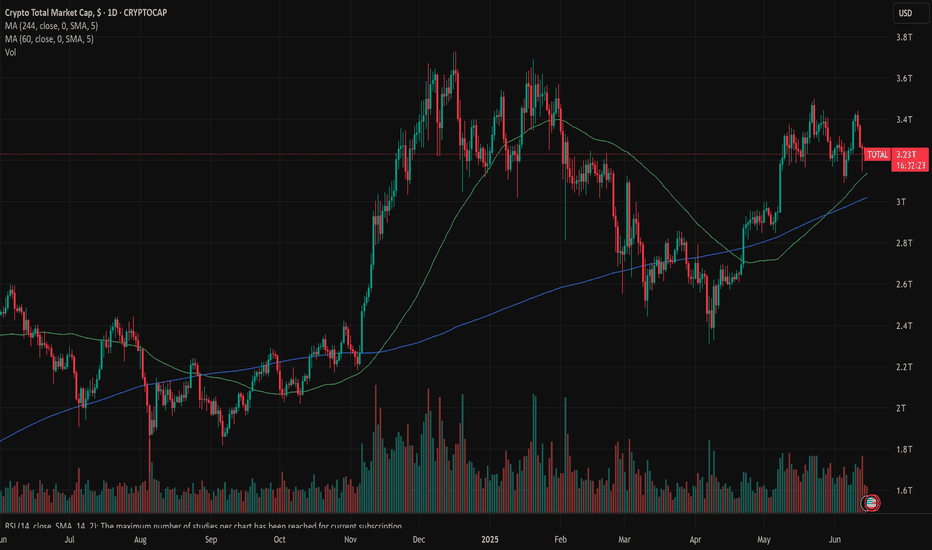Click the 2025 label on time axis
The height and width of the screenshot is (550, 932).
click(490, 540)
